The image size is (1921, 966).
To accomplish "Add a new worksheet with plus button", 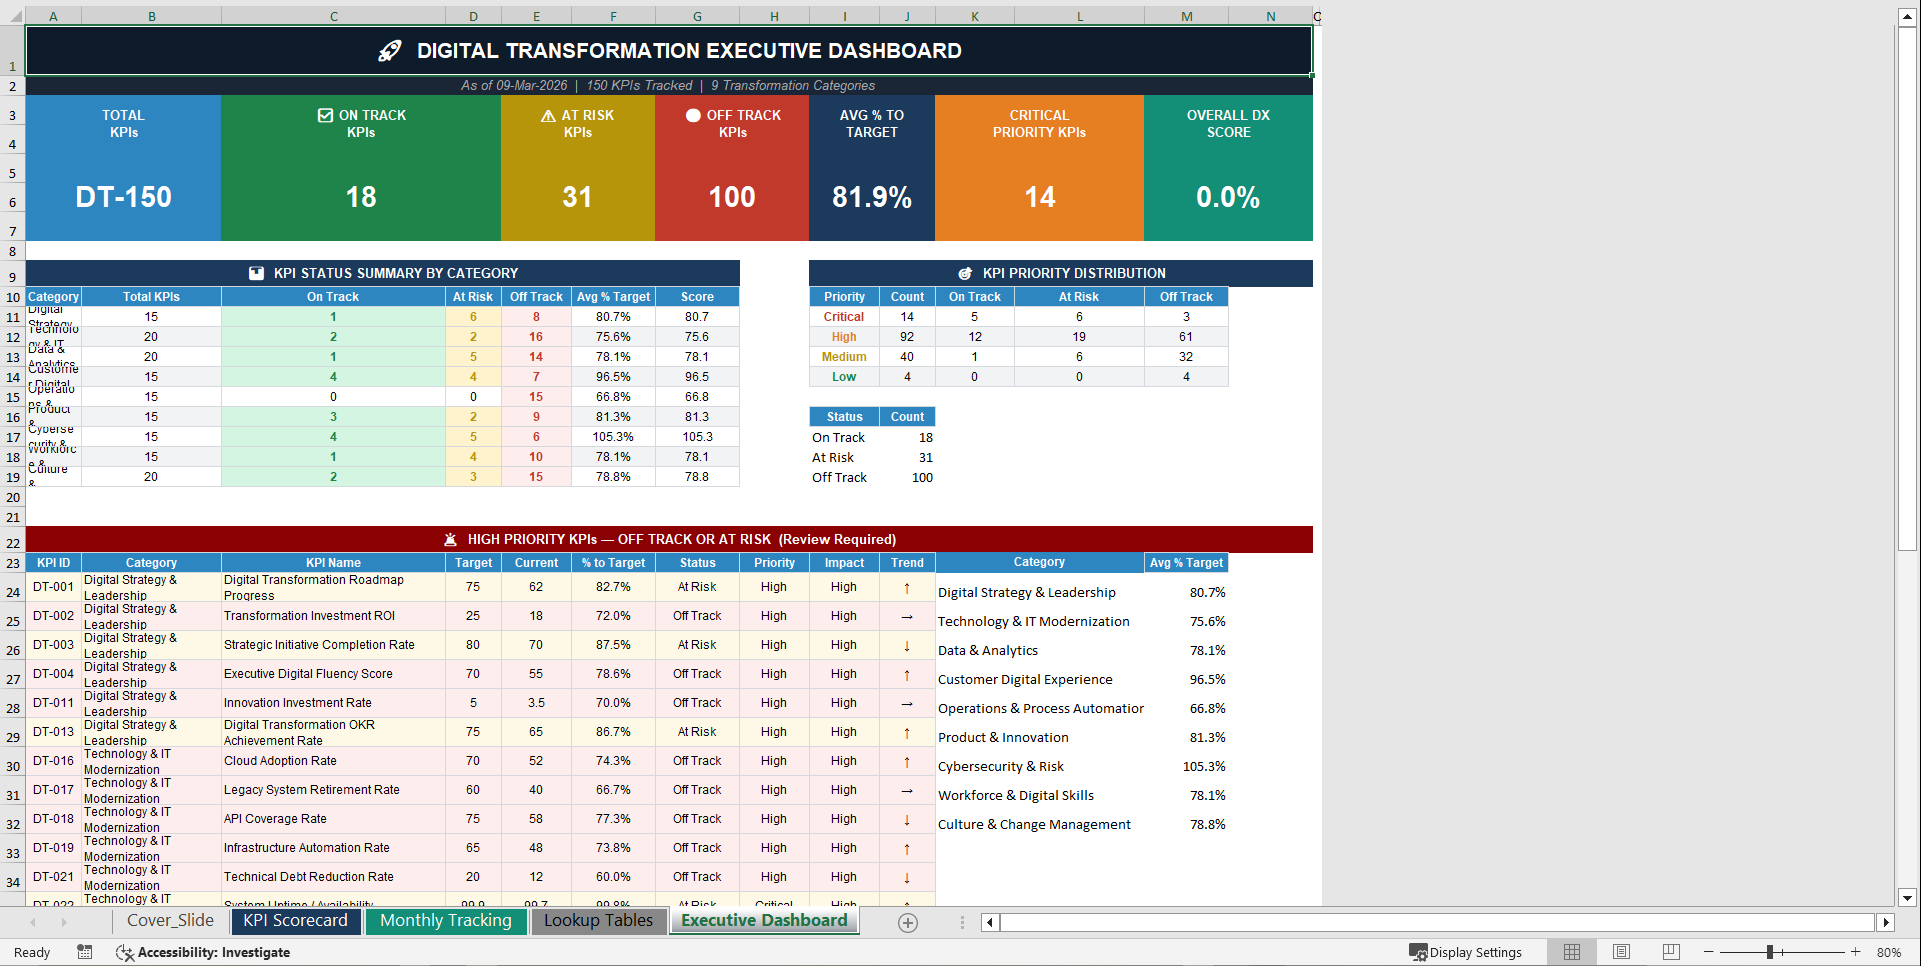I will pos(908,922).
